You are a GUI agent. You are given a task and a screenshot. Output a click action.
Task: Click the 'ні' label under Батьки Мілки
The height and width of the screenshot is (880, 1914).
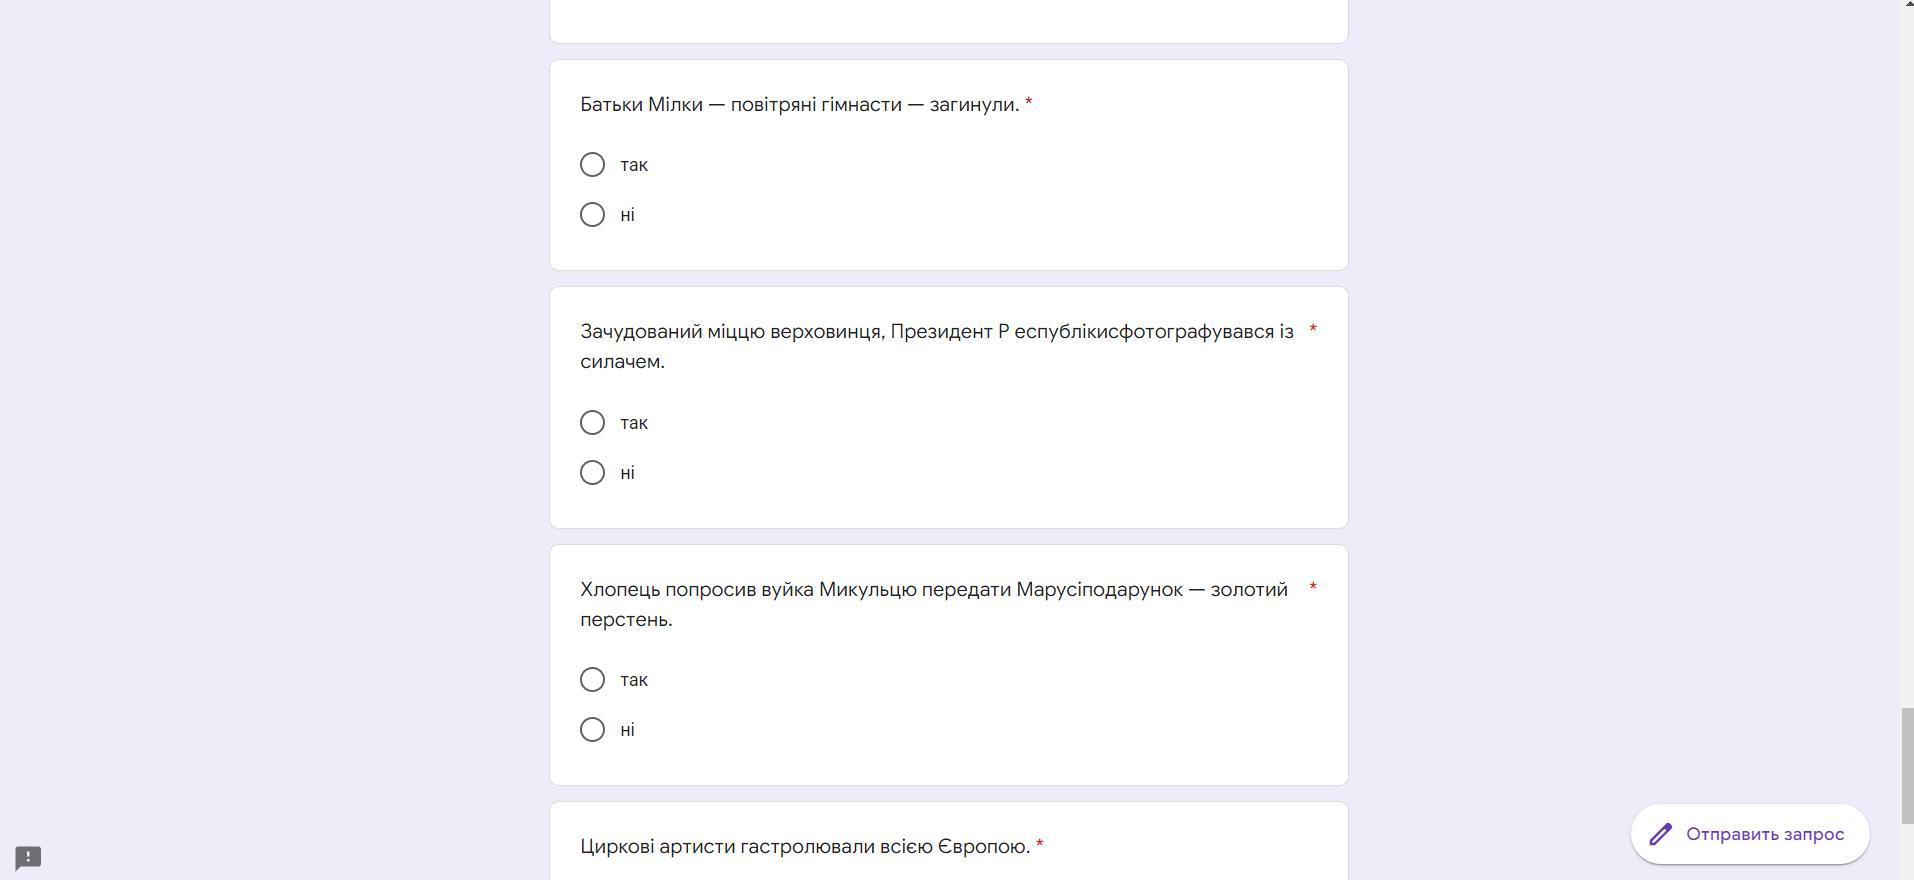[x=627, y=215]
